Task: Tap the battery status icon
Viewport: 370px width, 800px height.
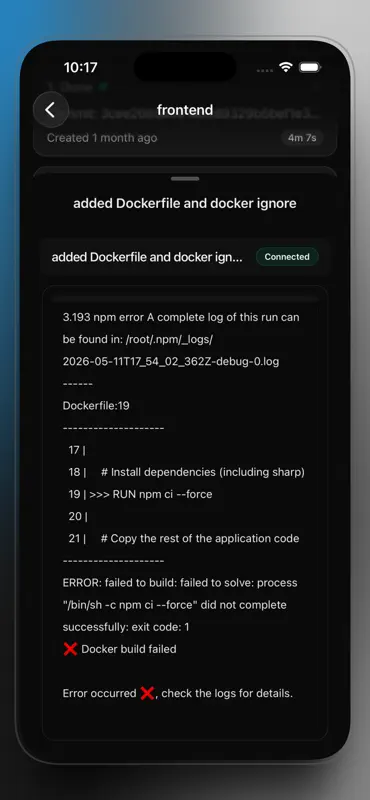Action: coord(309,67)
